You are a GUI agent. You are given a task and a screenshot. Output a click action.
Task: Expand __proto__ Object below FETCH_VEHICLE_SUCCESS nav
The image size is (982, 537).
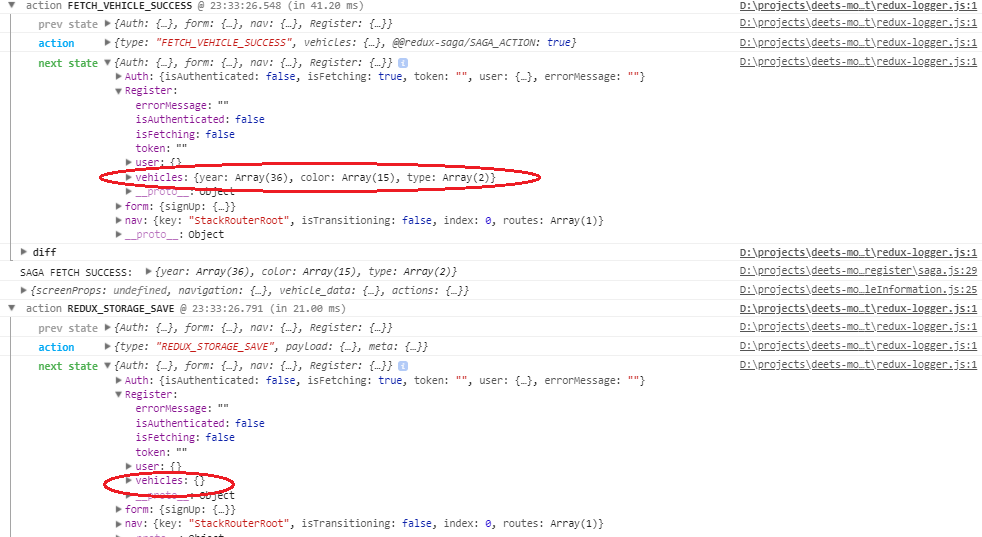(118, 234)
